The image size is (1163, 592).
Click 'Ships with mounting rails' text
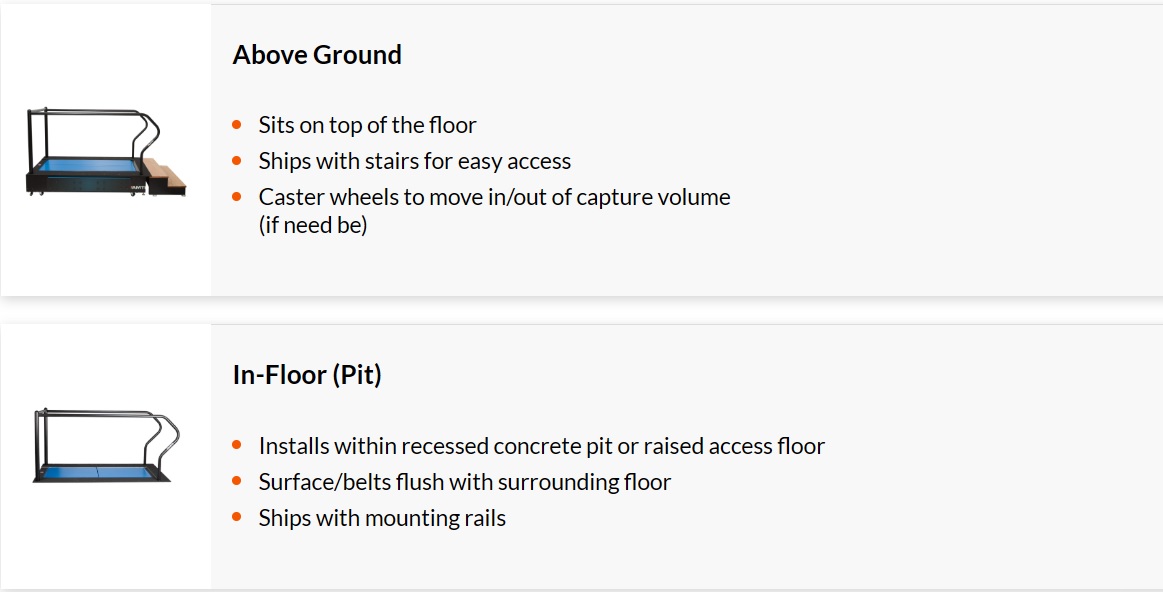tap(382, 518)
